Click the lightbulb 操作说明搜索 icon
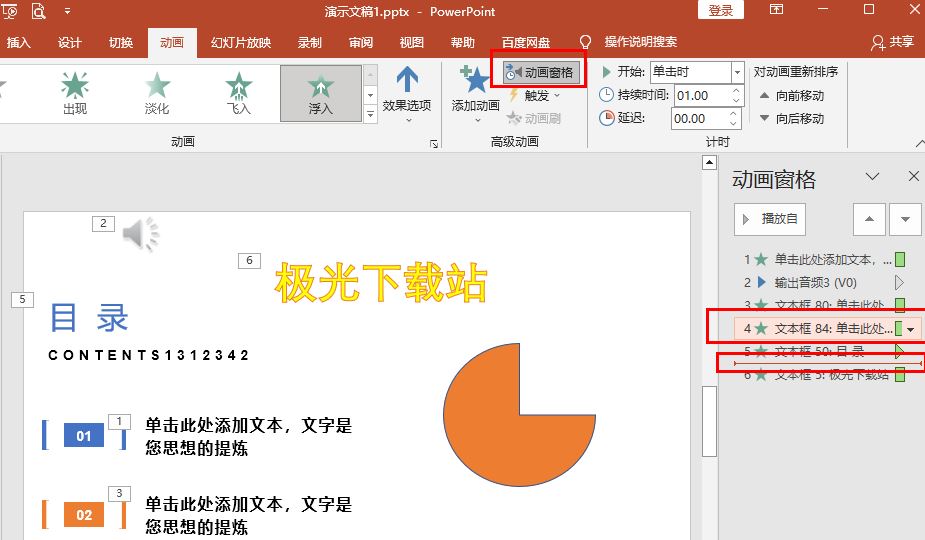The image size is (925, 540). click(x=586, y=42)
